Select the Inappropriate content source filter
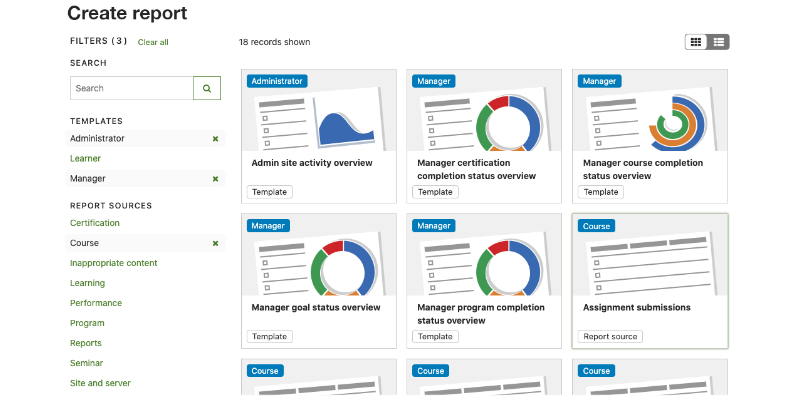The width and height of the screenshot is (800, 400). pyautogui.click(x=114, y=263)
